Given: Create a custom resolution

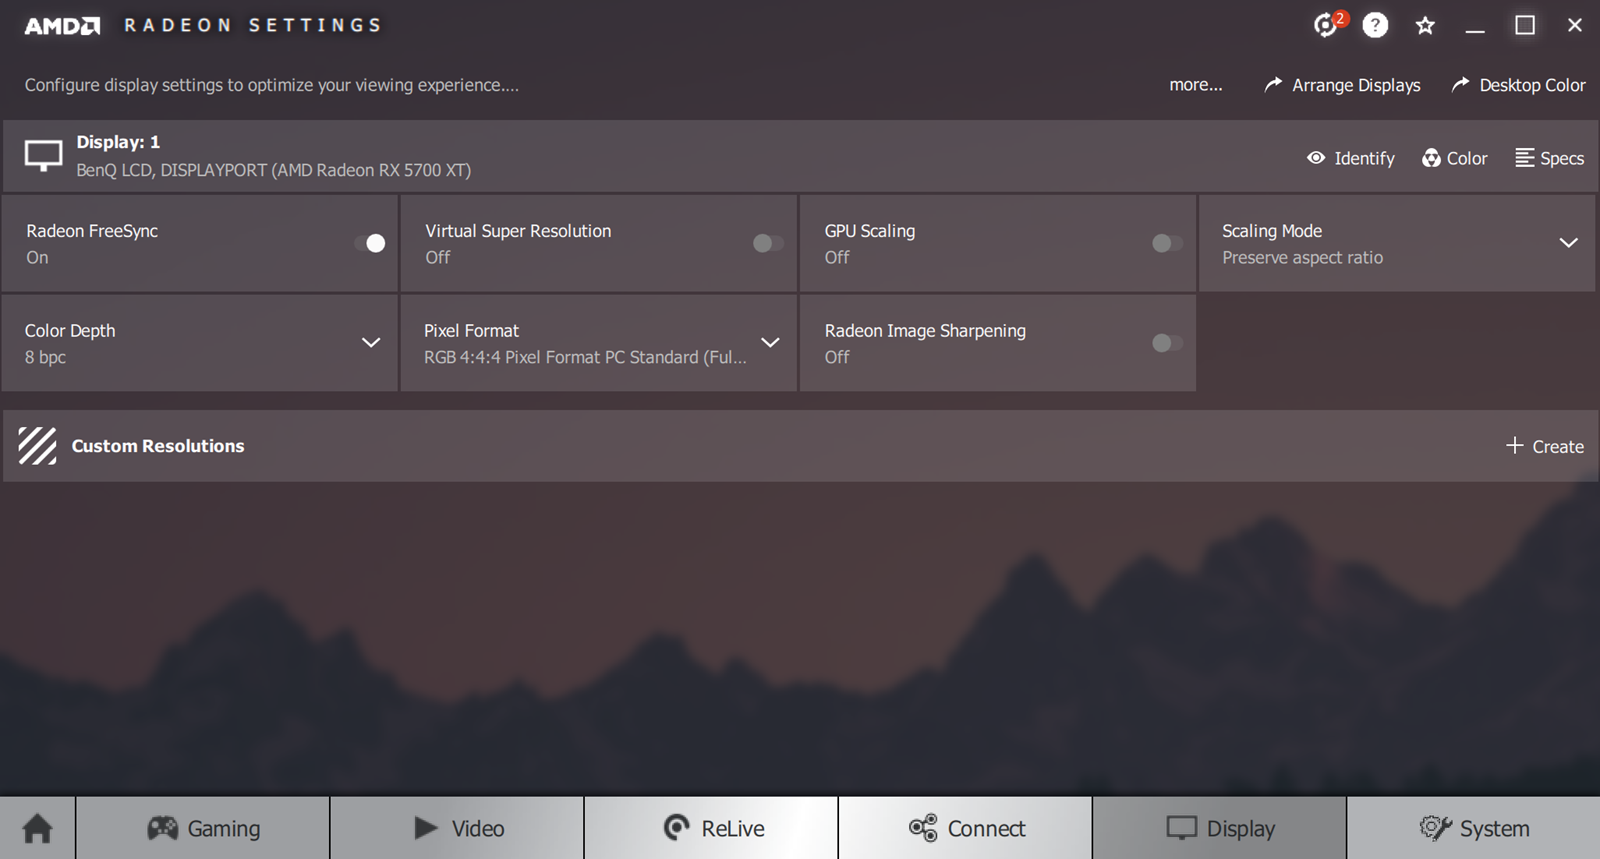Looking at the screenshot, I should pyautogui.click(x=1545, y=446).
